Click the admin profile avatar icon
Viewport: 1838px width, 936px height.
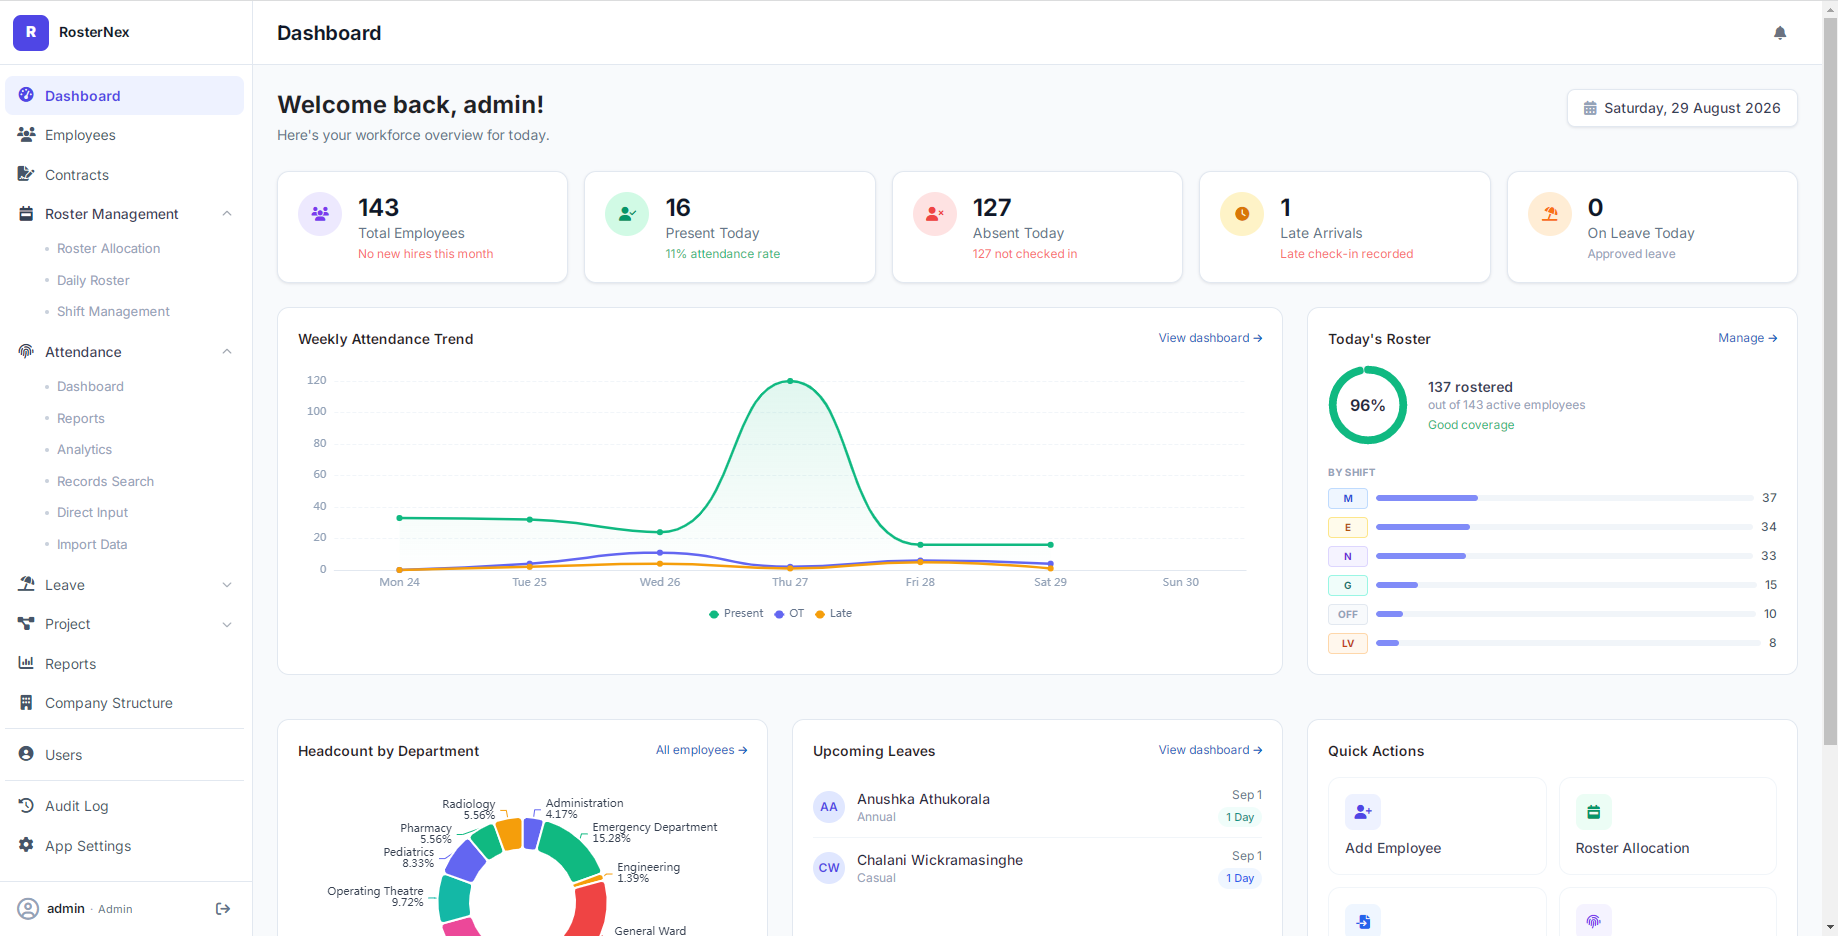[x=28, y=908]
